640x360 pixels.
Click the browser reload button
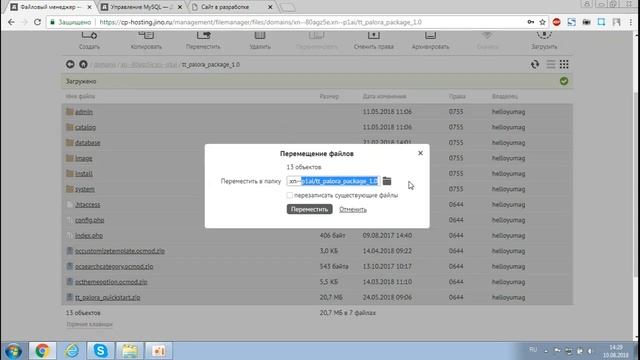coord(37,22)
